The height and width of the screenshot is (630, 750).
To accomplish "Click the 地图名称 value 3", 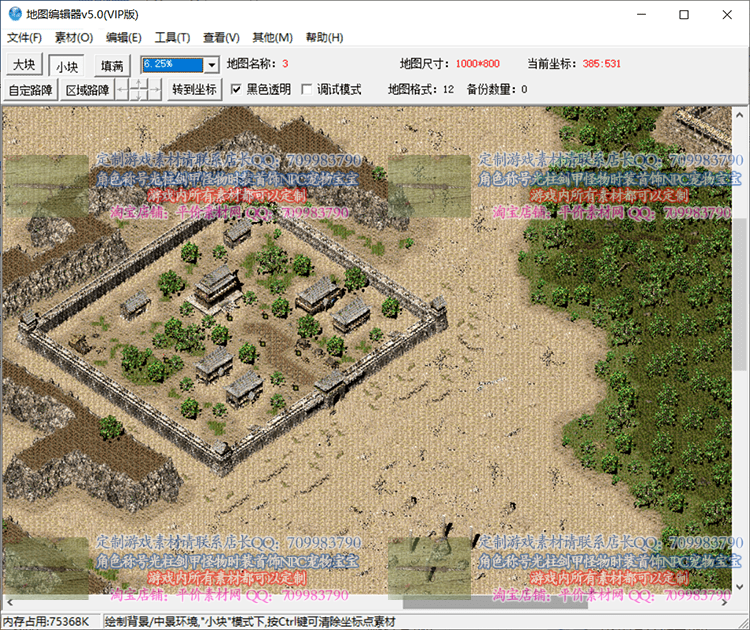I will pos(285,64).
